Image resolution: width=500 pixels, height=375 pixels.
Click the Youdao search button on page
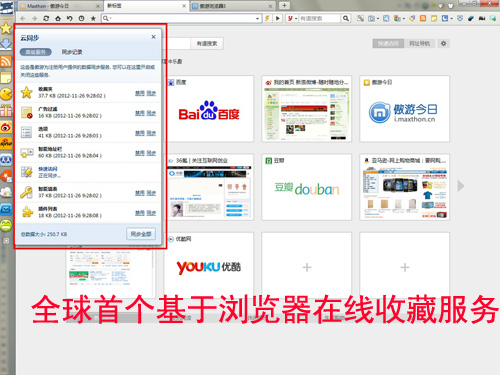point(207,43)
